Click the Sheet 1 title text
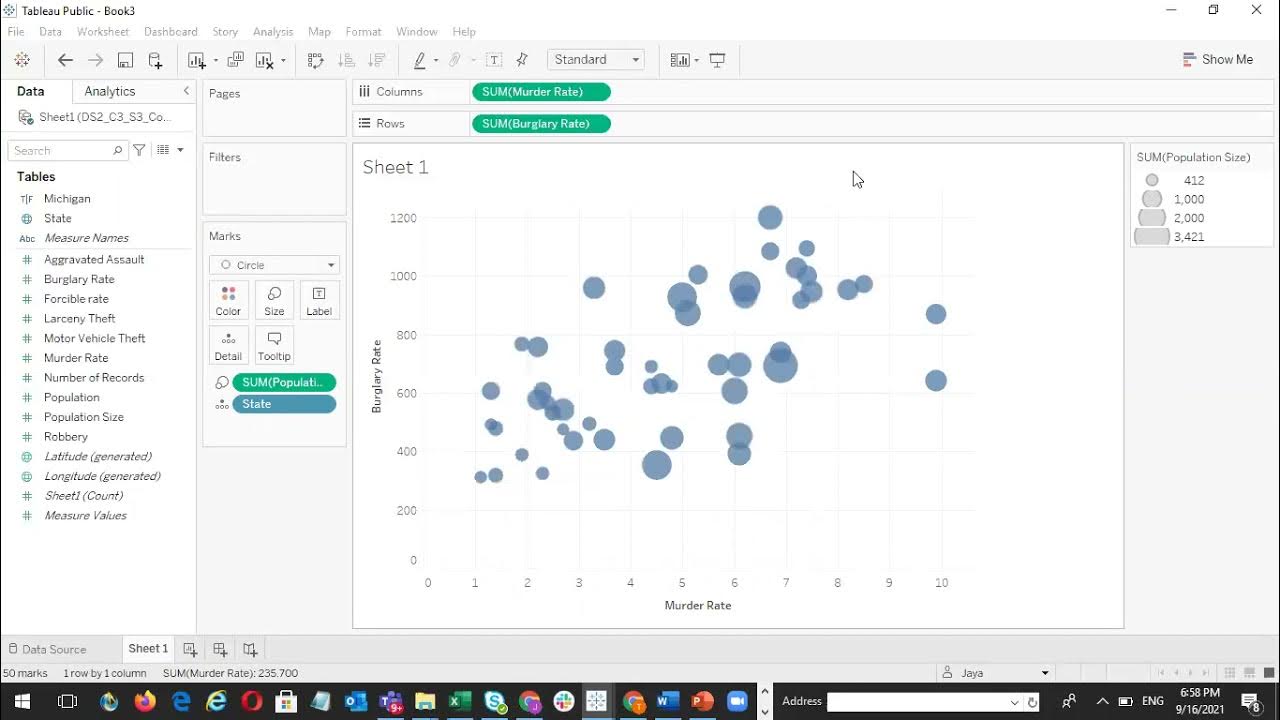The height and width of the screenshot is (720, 1280). point(395,167)
